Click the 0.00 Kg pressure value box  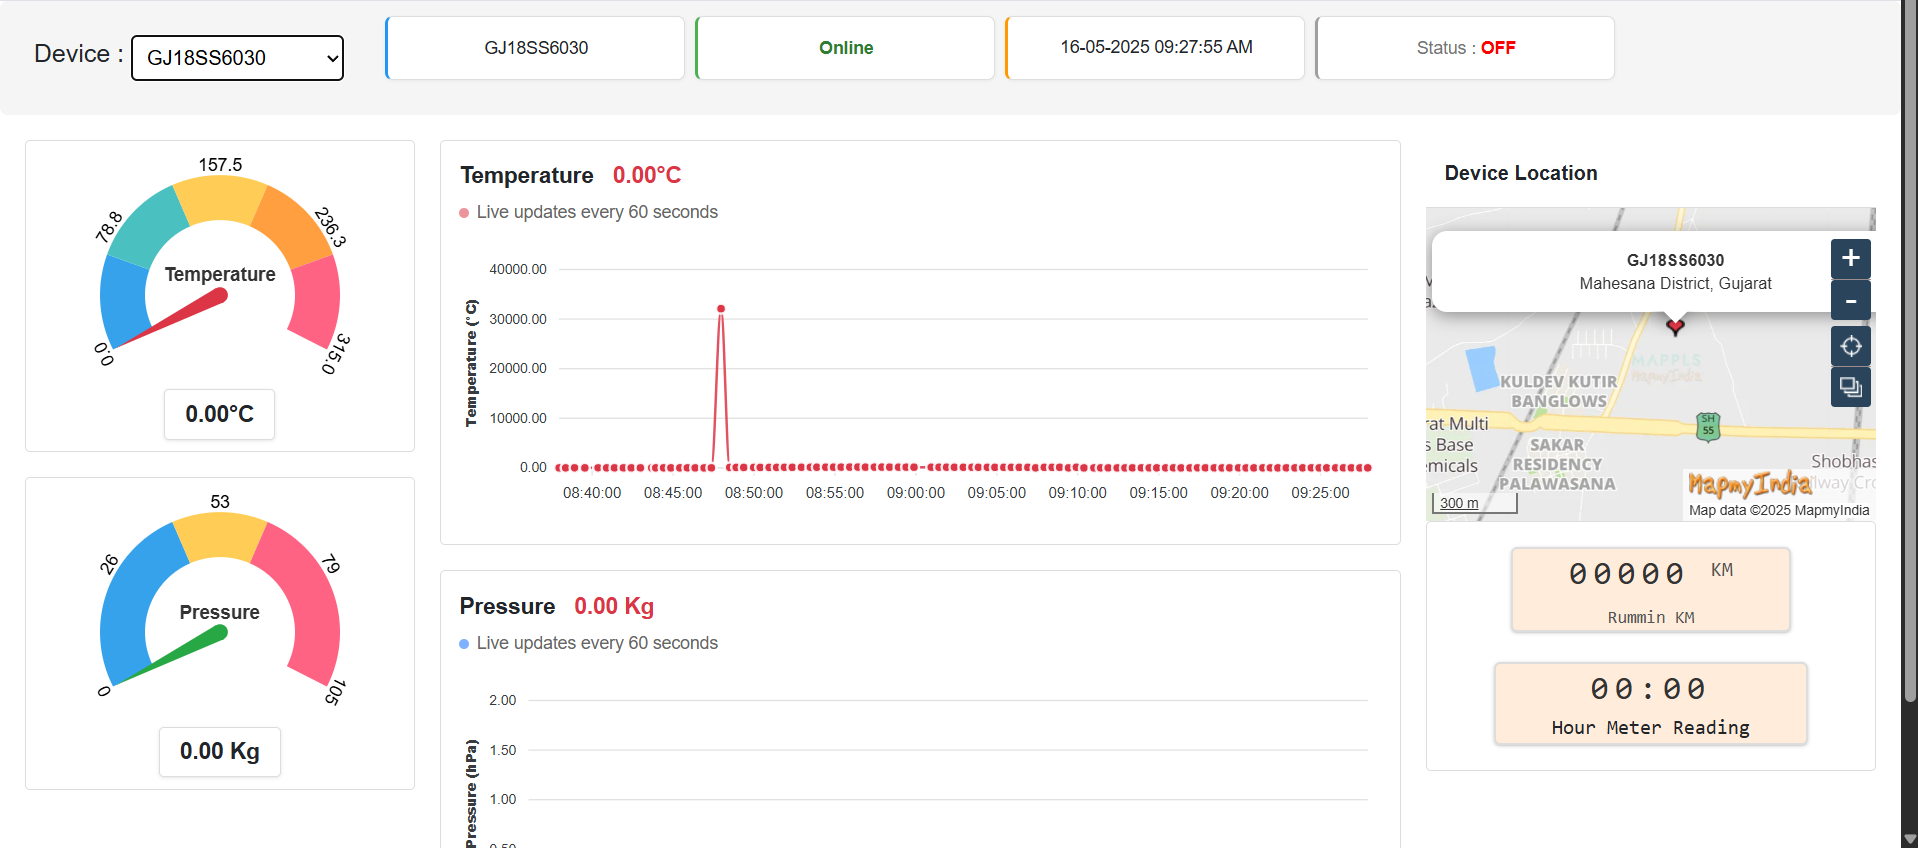(x=219, y=751)
